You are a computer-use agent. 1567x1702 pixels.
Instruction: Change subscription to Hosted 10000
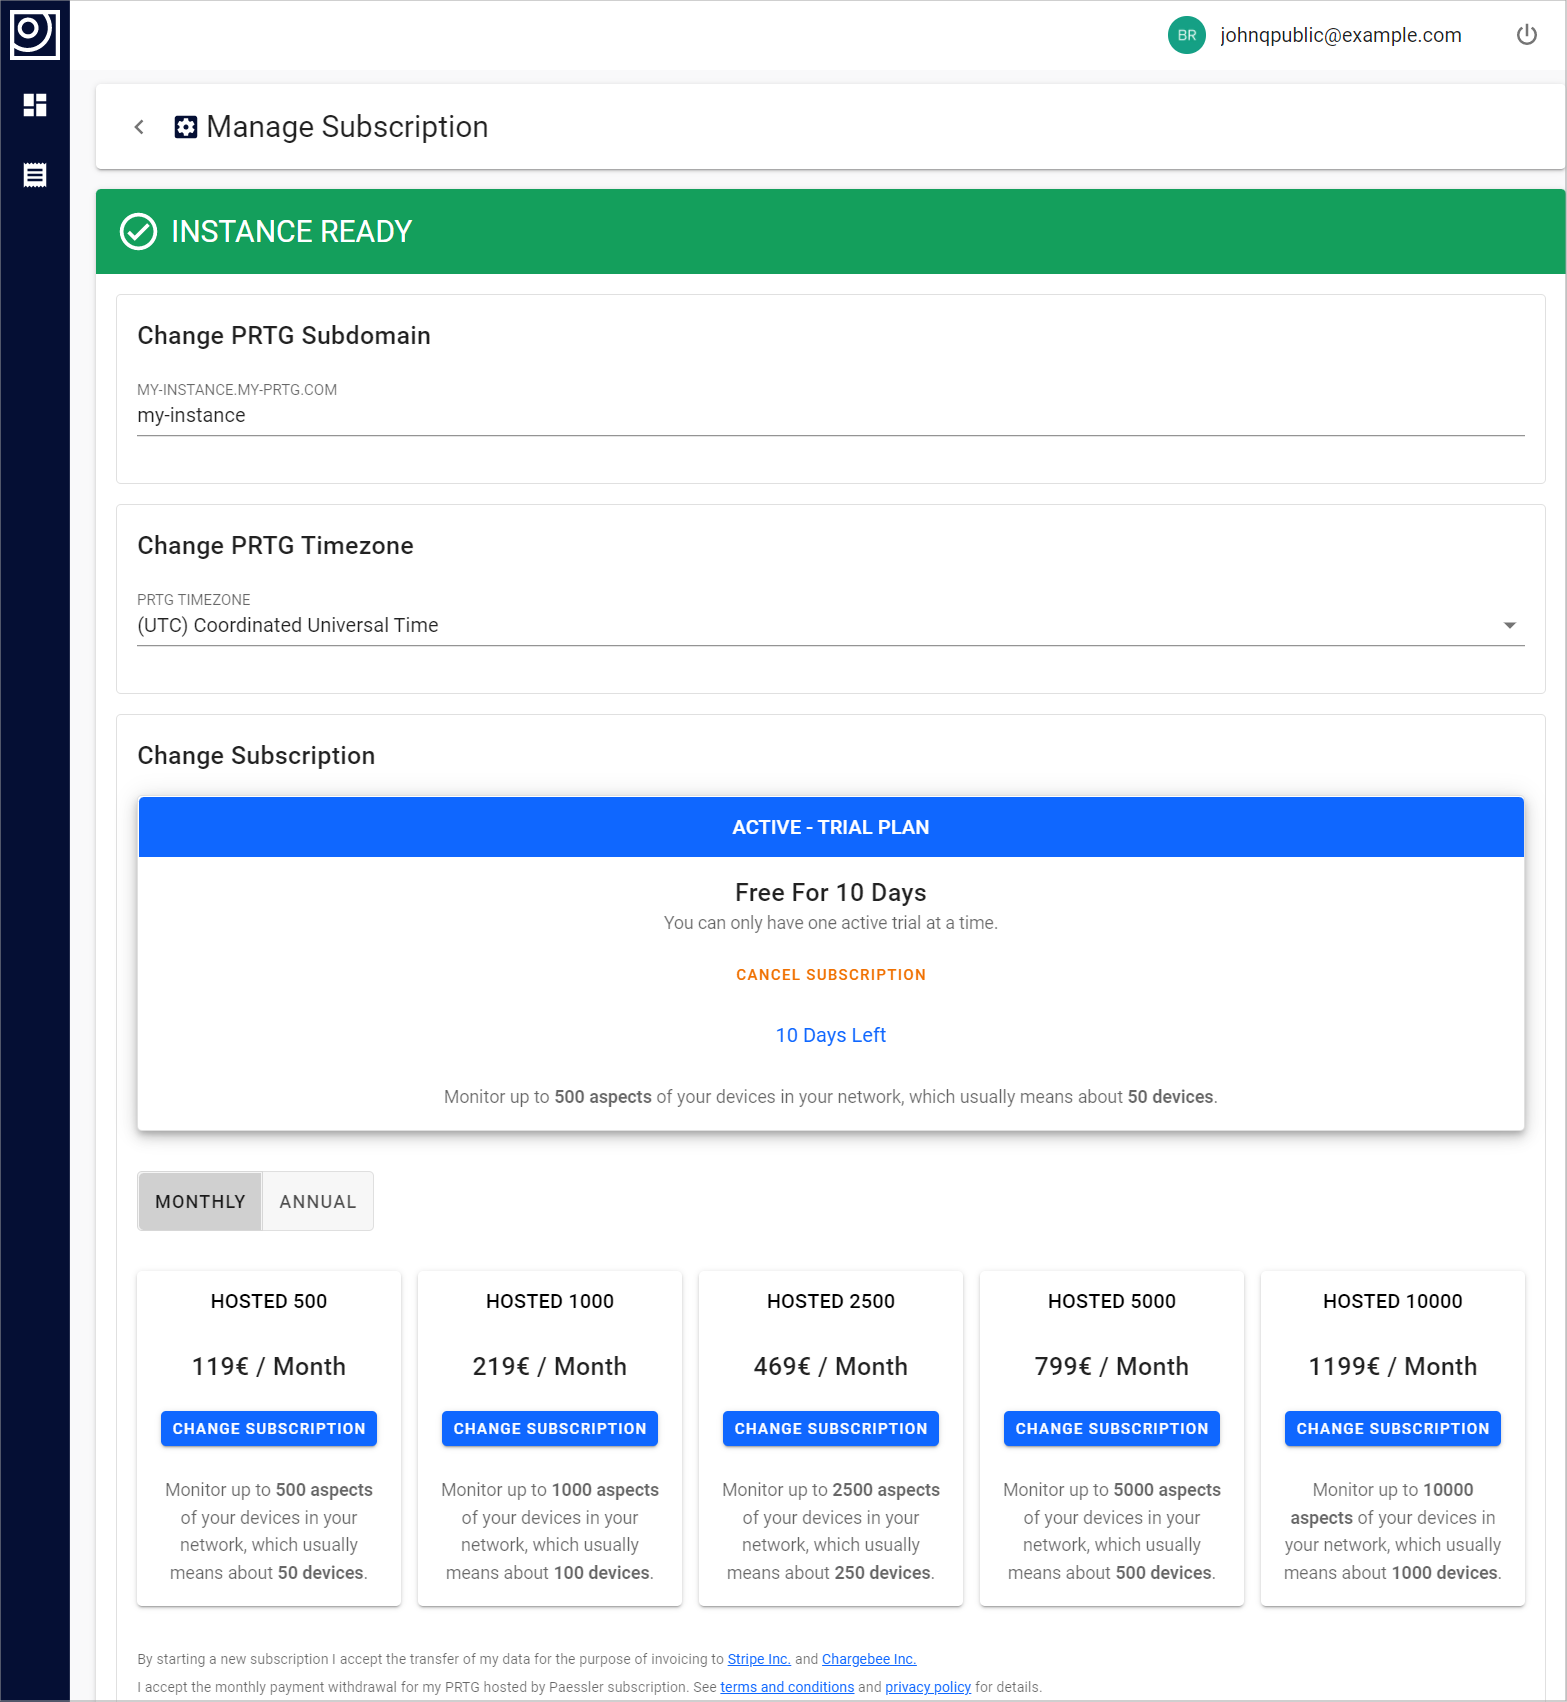pos(1392,1428)
